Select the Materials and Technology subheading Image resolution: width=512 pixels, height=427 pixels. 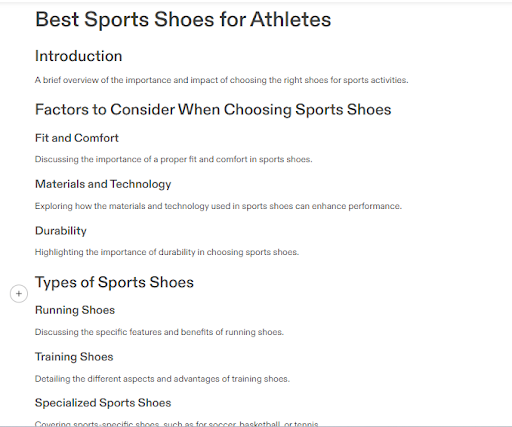click(x=103, y=184)
